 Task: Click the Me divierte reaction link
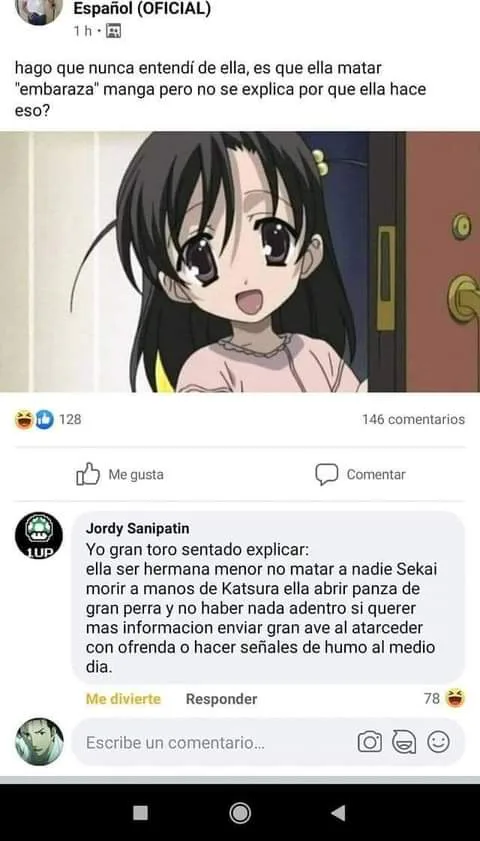(x=123, y=699)
